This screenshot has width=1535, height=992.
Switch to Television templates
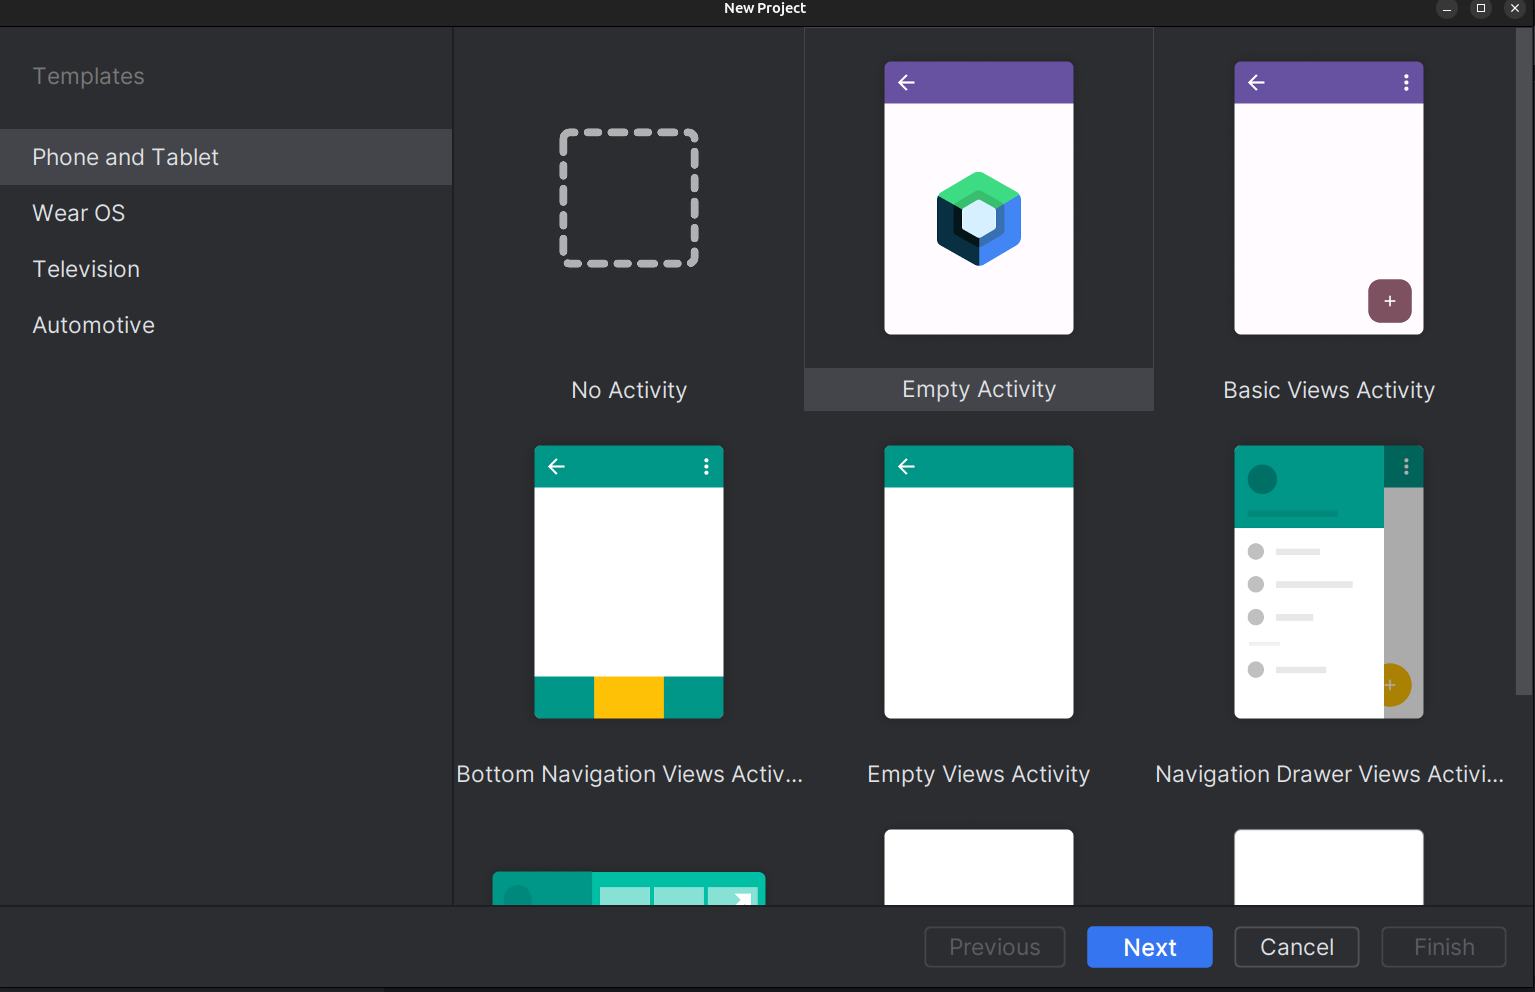[226, 269]
